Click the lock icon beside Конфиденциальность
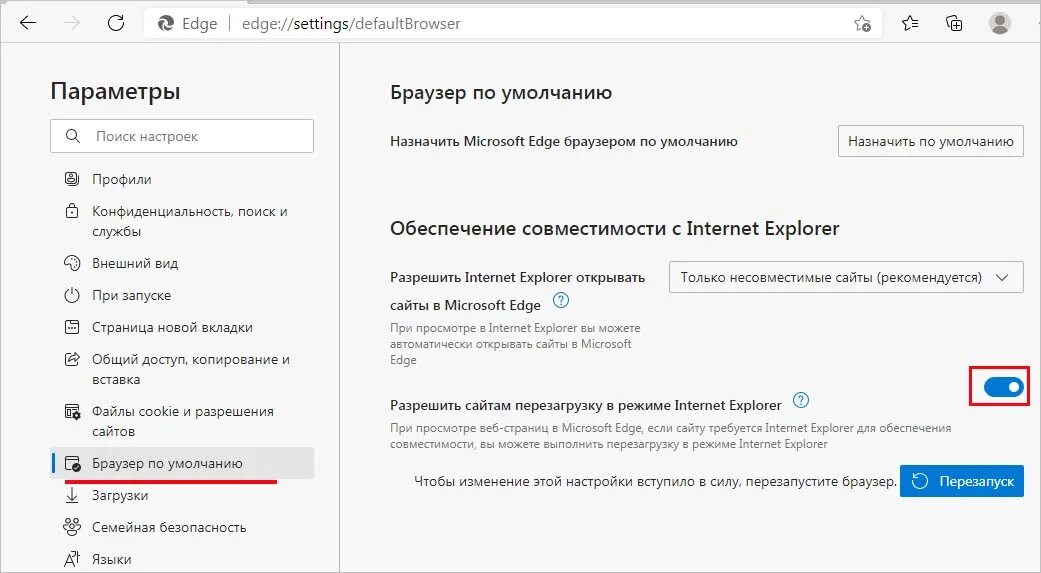Viewport: 1041px width, 573px height. pyautogui.click(x=72, y=211)
